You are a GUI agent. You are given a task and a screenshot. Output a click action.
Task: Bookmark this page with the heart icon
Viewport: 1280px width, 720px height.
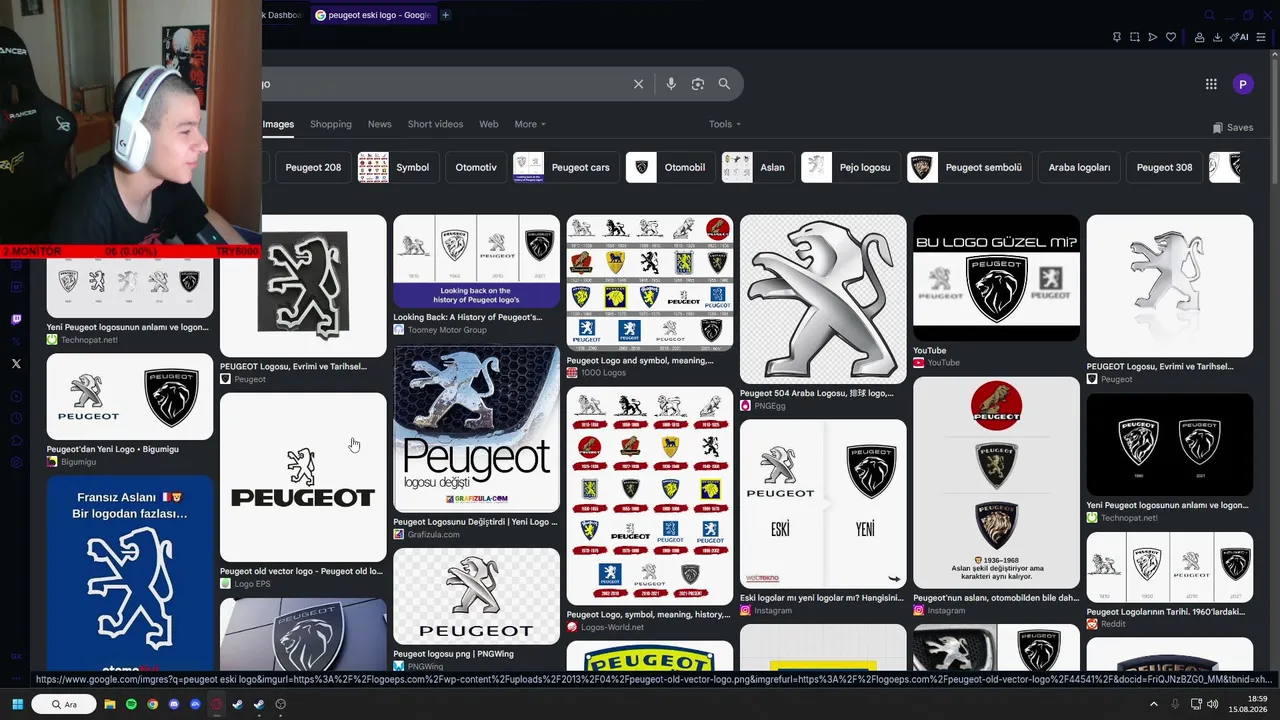point(1171,37)
